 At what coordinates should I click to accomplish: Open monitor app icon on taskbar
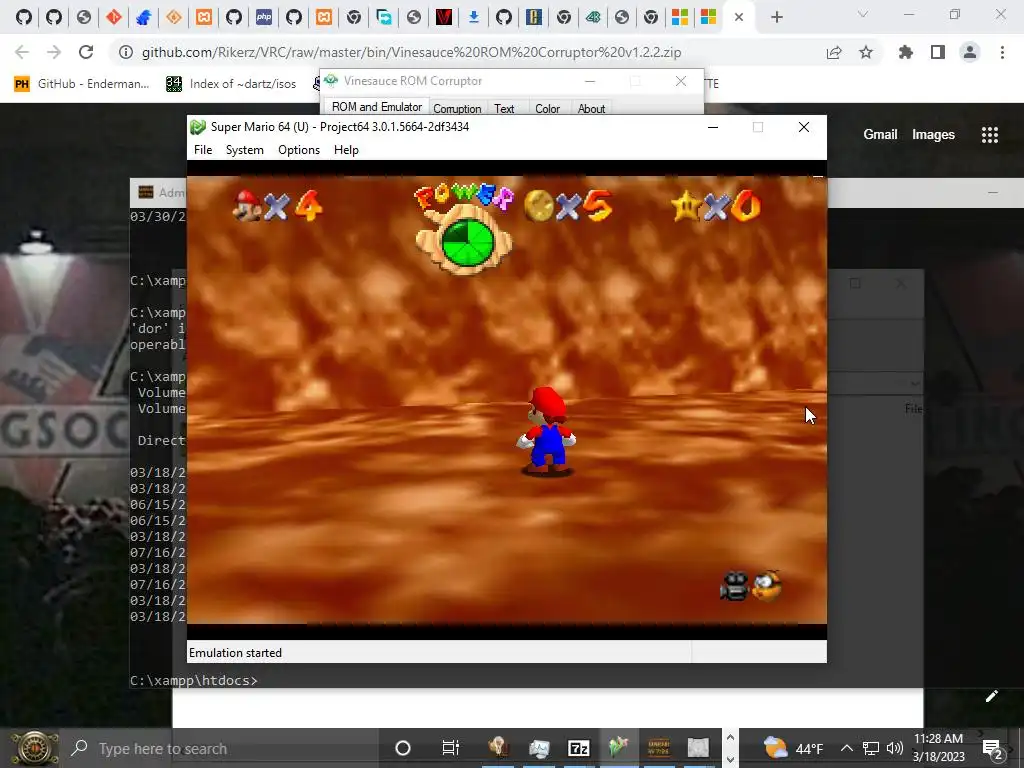(539, 748)
